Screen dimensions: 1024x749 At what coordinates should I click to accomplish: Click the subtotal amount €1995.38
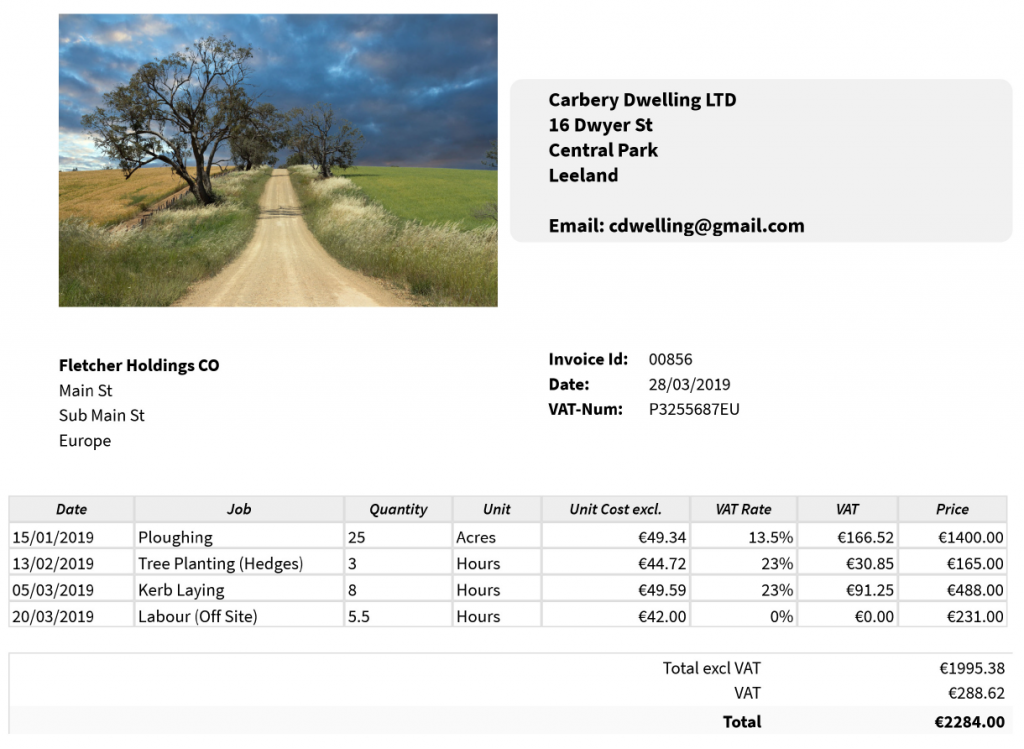click(x=972, y=668)
